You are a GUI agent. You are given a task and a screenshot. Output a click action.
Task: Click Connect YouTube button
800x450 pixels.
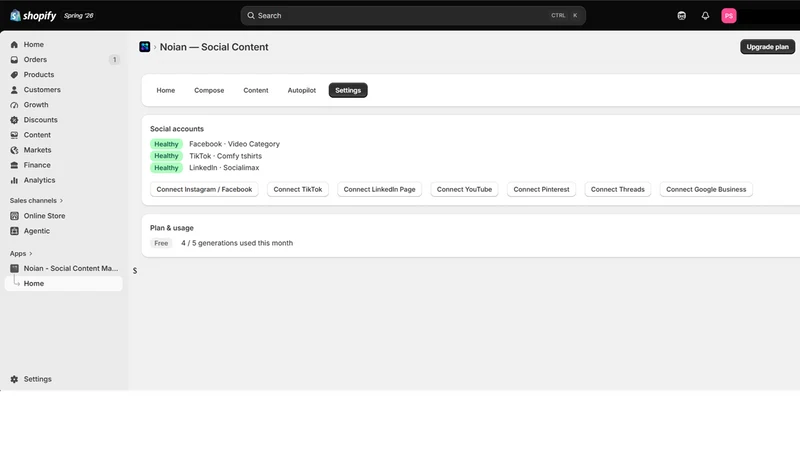(x=464, y=189)
